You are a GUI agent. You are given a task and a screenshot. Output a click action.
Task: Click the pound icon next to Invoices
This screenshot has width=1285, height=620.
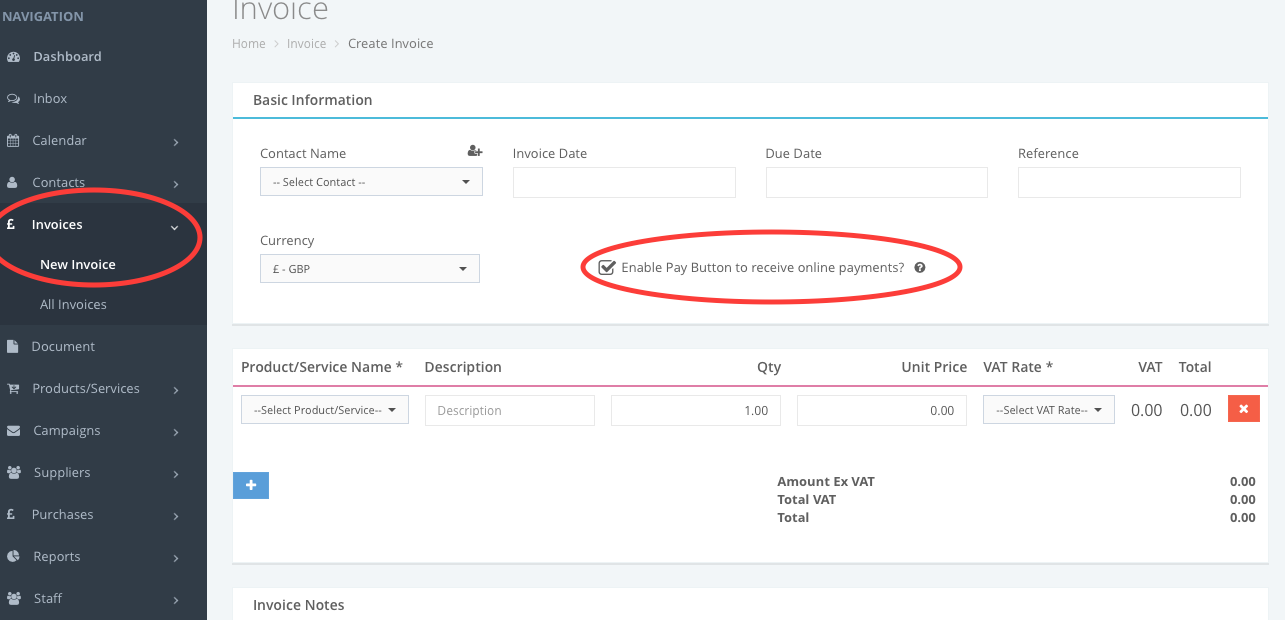pyautogui.click(x=11, y=225)
